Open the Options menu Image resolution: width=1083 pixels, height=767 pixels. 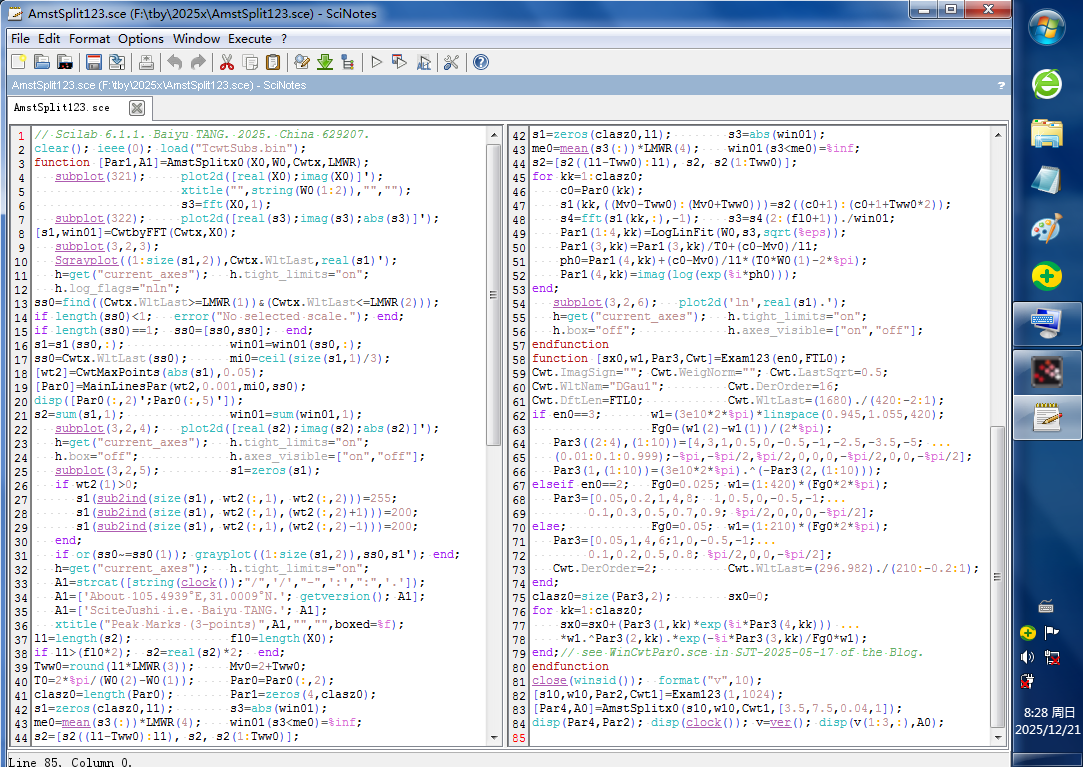(141, 38)
